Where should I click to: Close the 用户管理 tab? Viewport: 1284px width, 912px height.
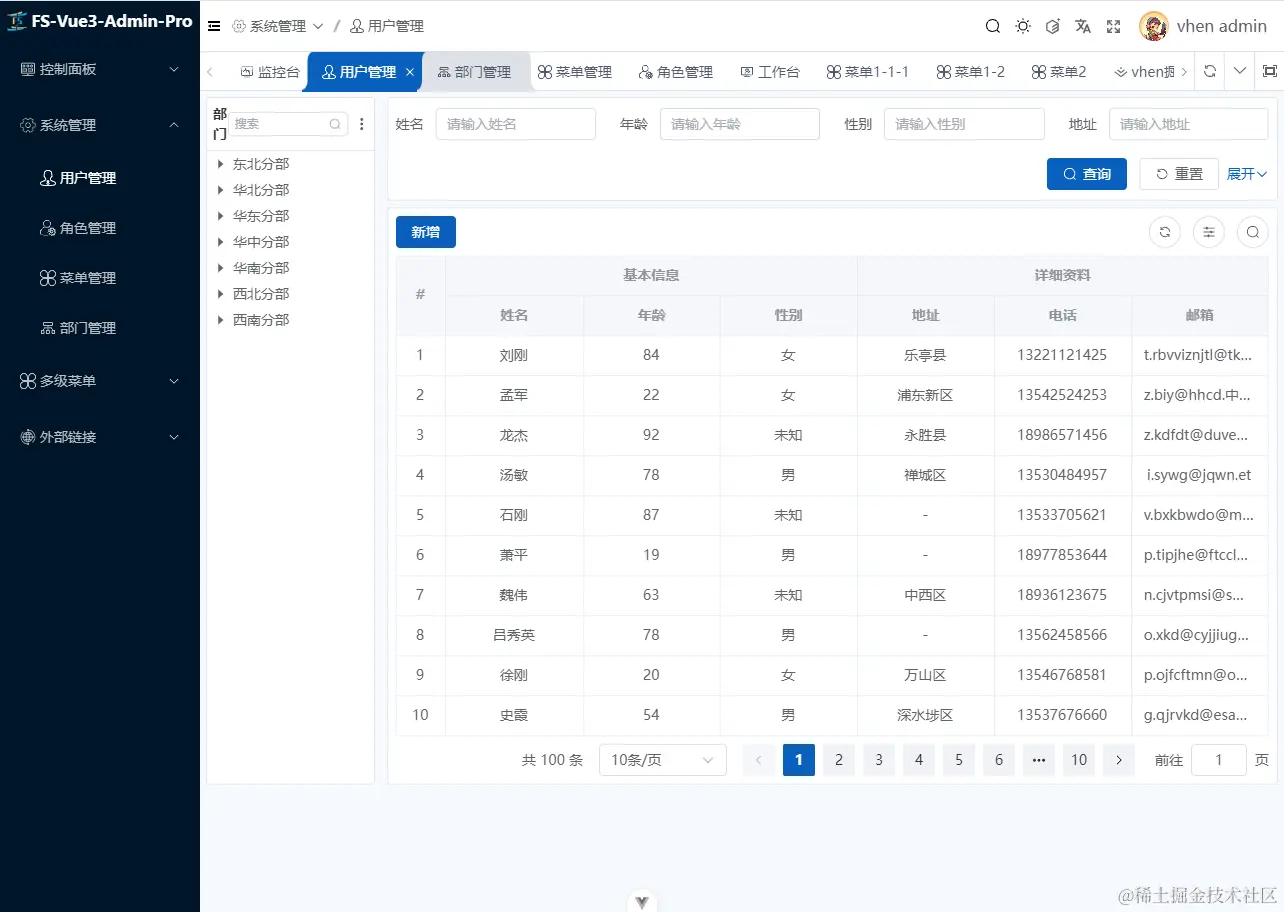pos(409,72)
